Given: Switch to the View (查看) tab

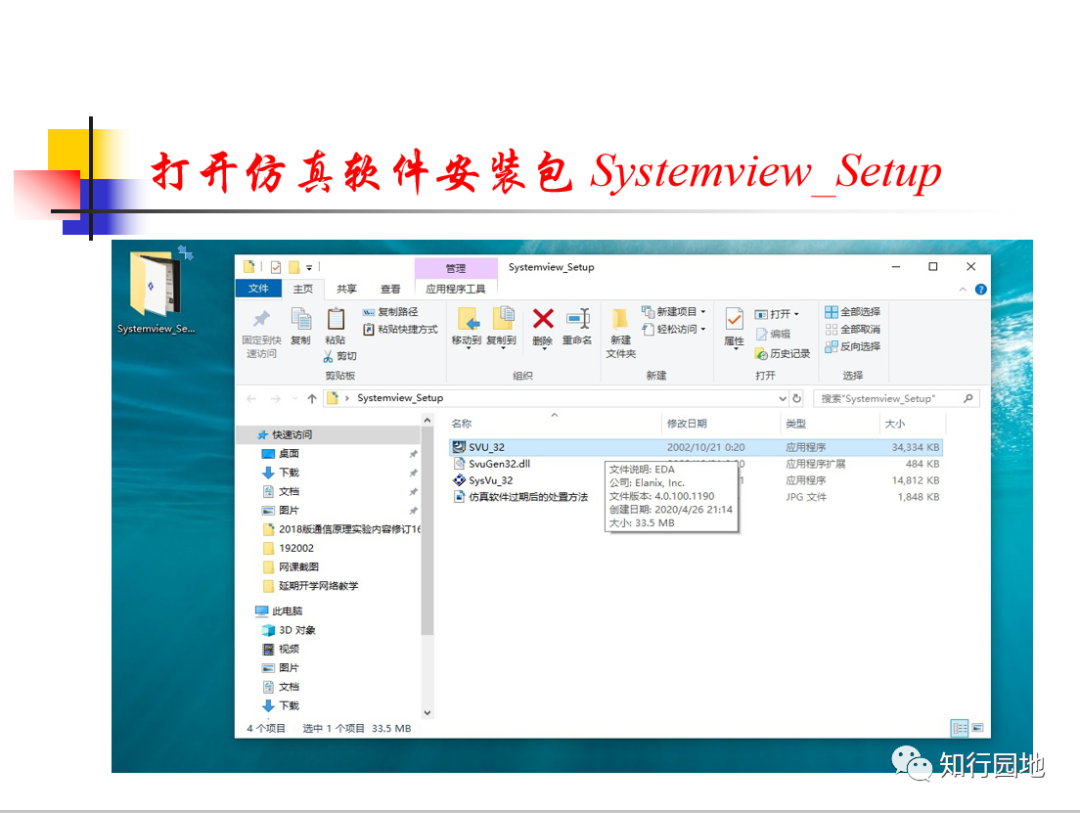Looking at the screenshot, I should 390,289.
